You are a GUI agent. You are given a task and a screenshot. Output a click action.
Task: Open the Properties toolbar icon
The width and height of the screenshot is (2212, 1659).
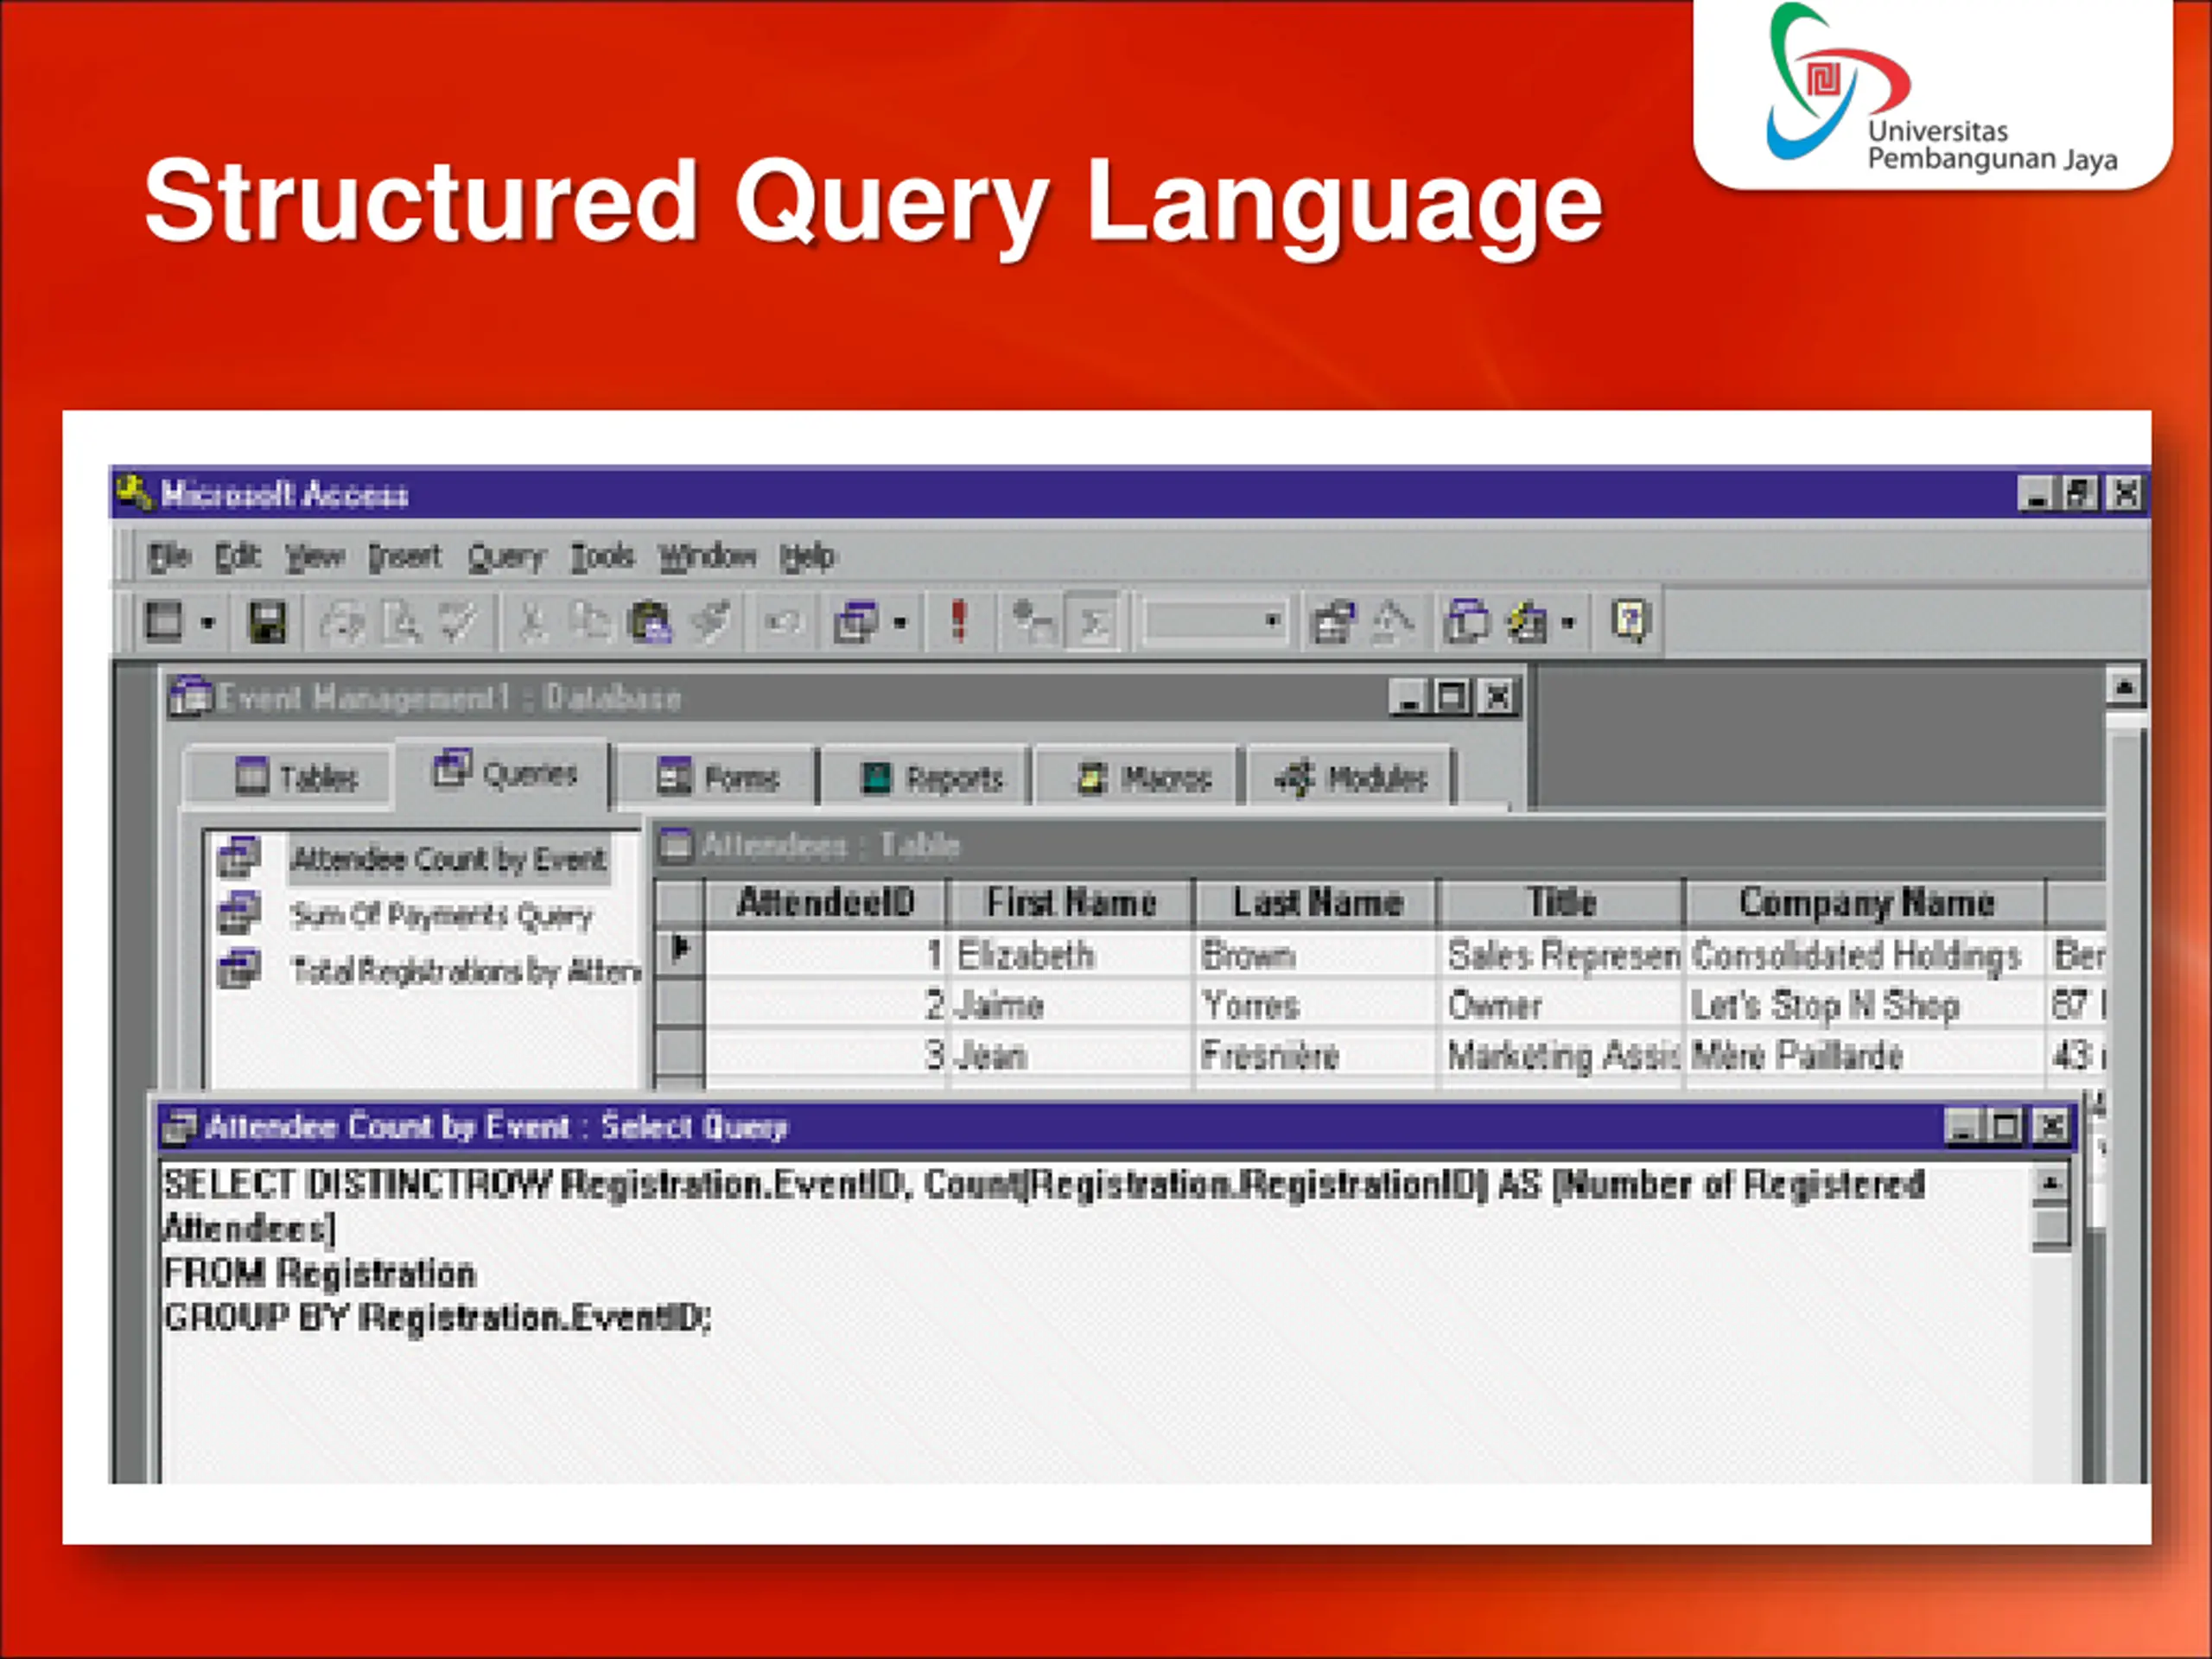(1332, 622)
